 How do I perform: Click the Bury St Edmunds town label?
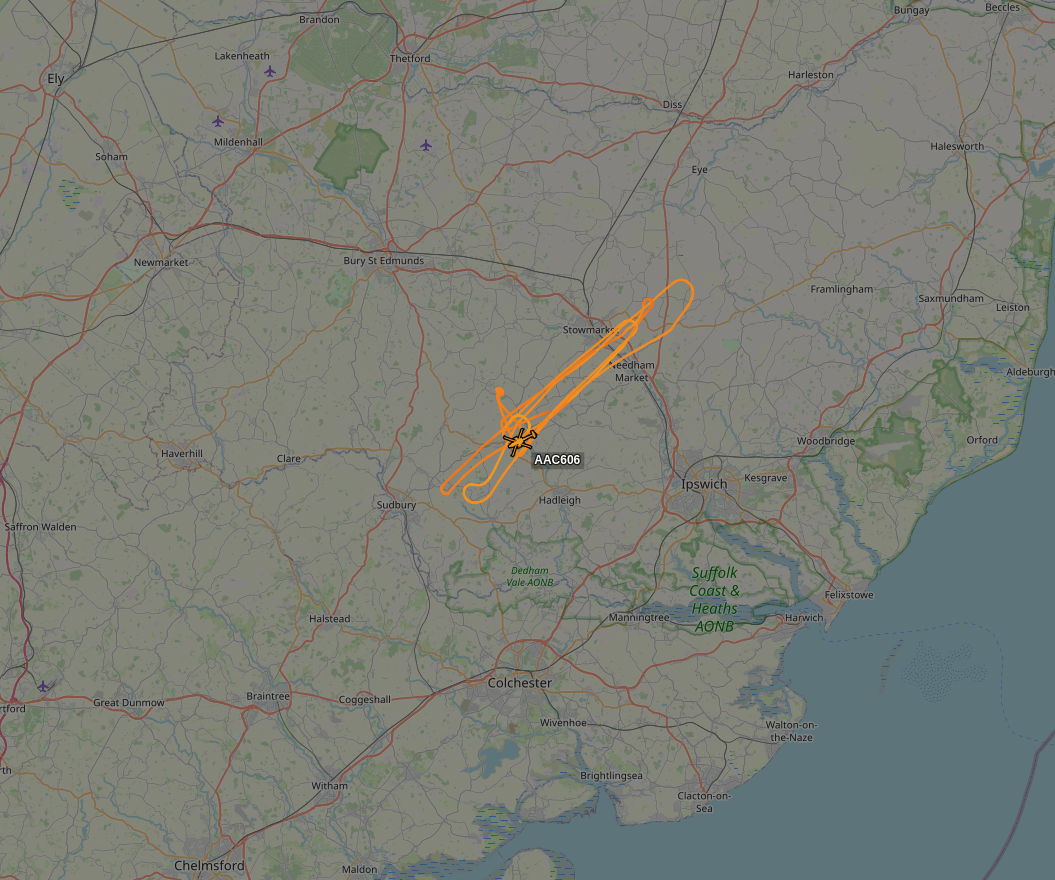[384, 261]
